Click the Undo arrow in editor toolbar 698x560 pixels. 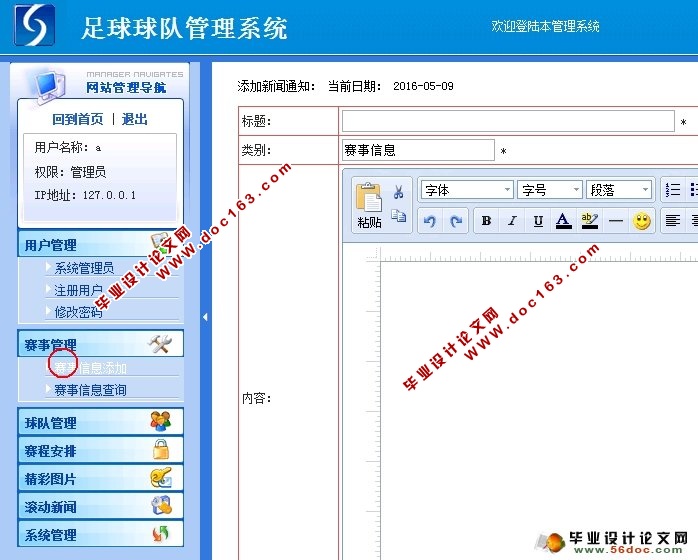(430, 221)
